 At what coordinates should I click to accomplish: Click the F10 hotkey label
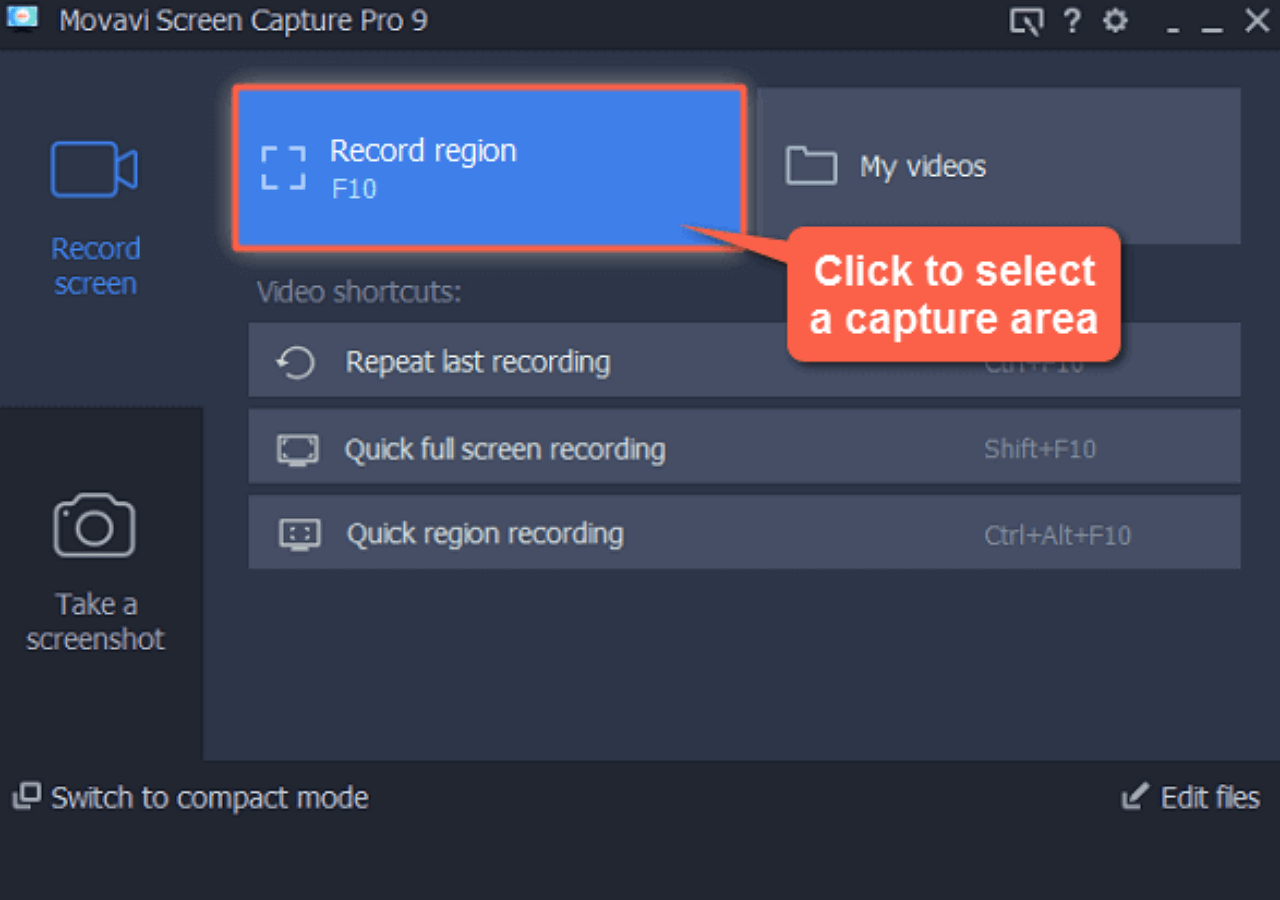coord(354,188)
